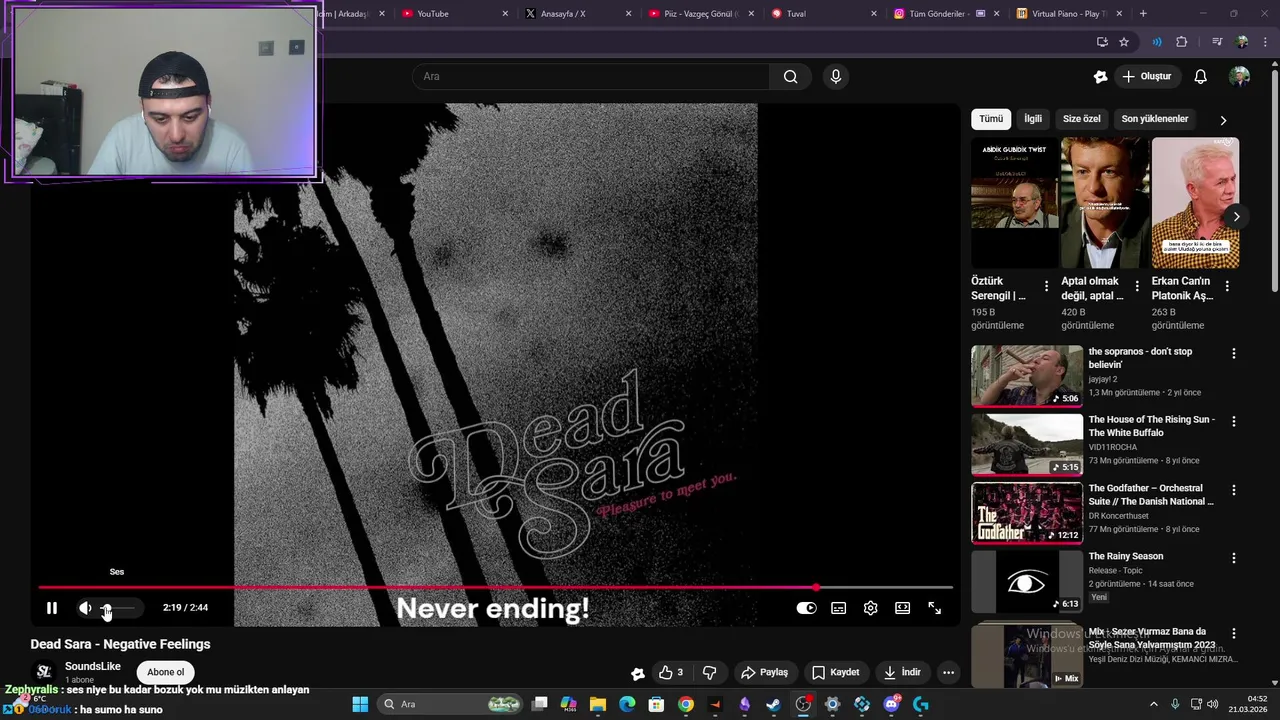Open Google Chrome from the taskbar

pyautogui.click(x=686, y=704)
